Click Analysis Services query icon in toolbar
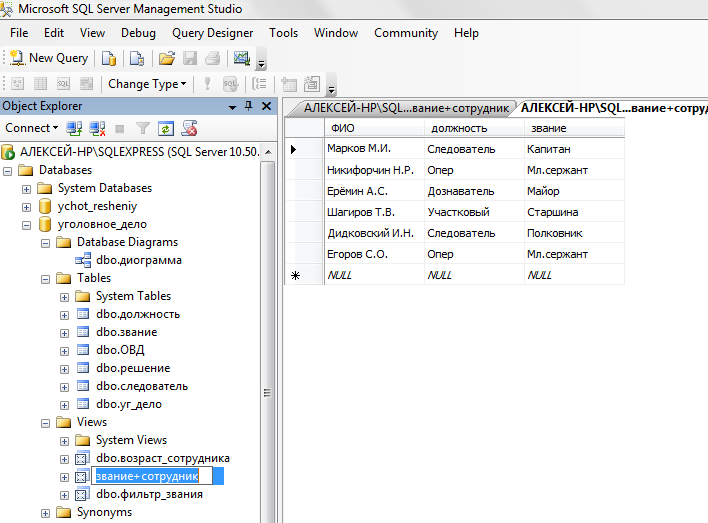 pos(137,58)
